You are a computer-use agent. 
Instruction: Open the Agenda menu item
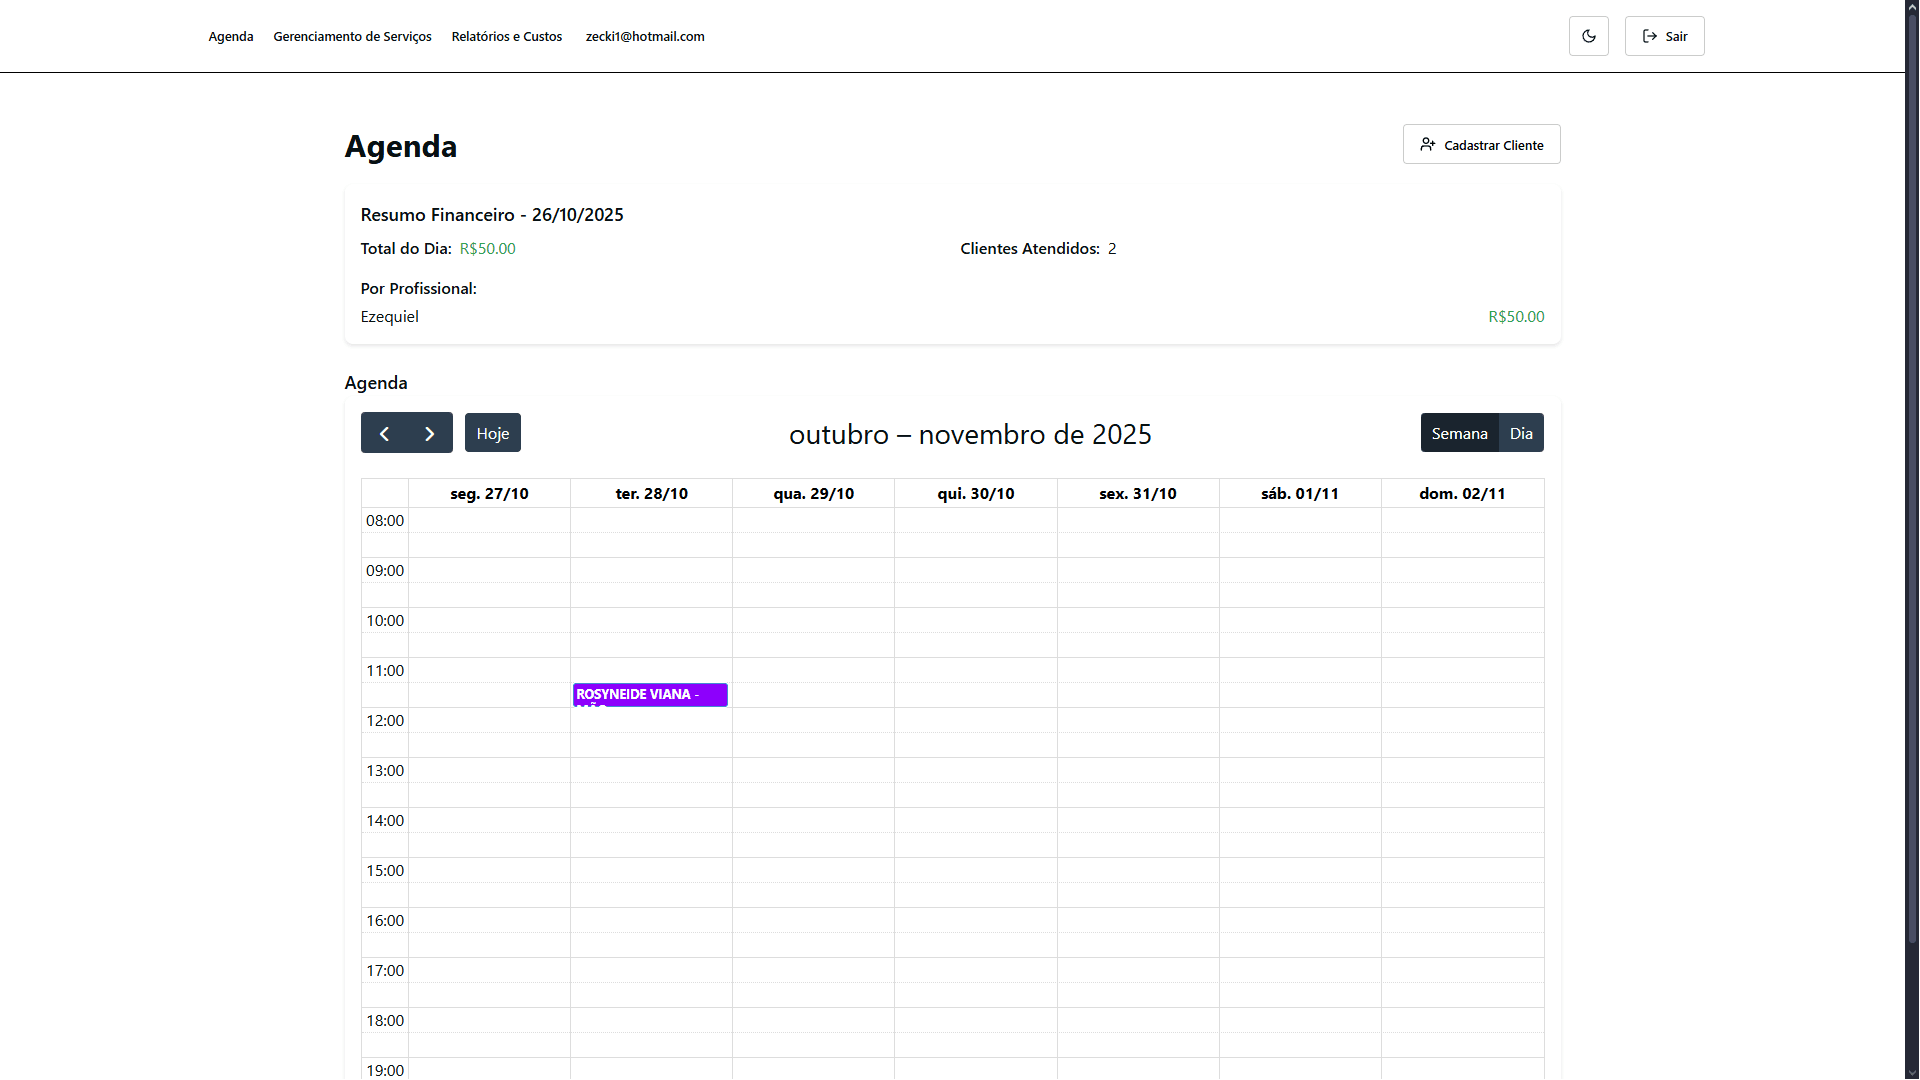[x=231, y=37]
